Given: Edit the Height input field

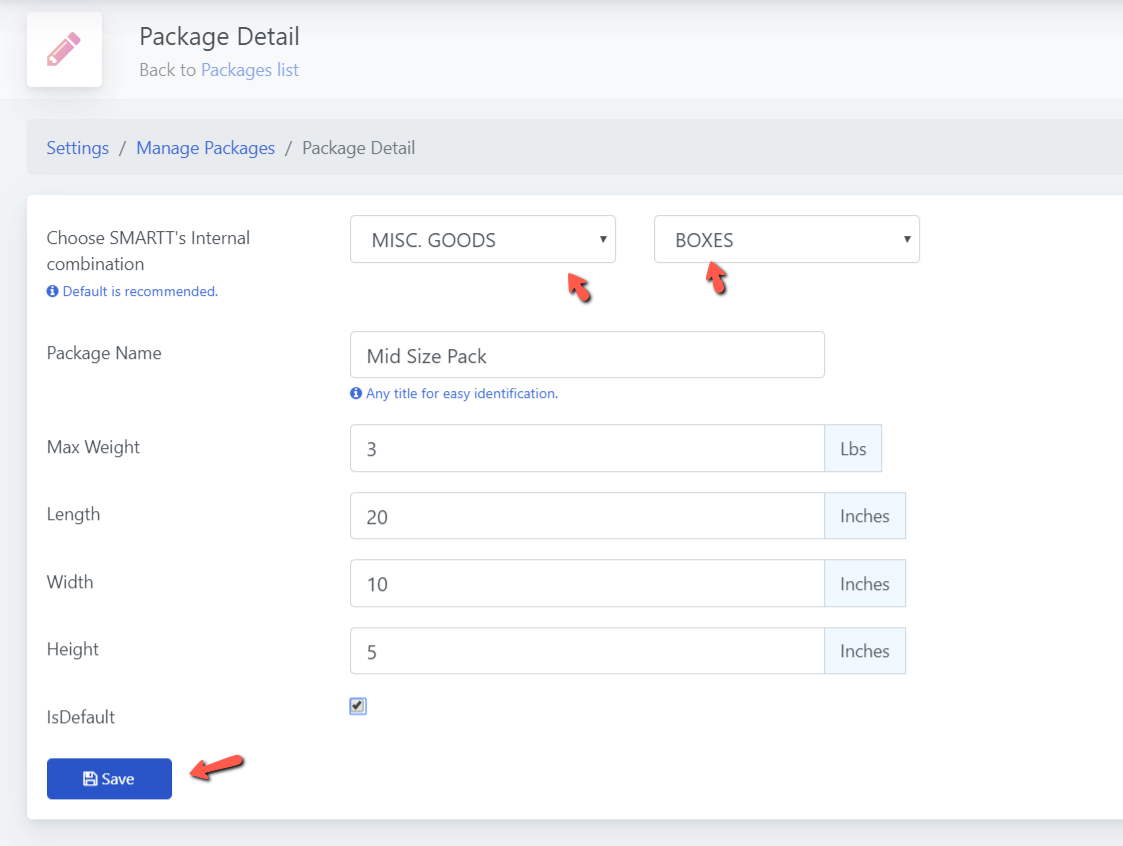Looking at the screenshot, I should click(587, 651).
